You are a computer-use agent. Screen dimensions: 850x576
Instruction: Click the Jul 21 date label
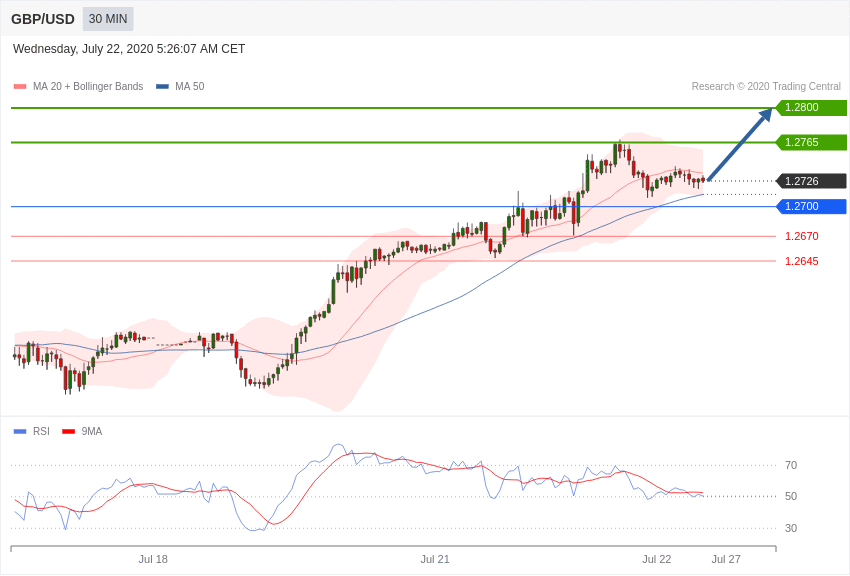435,559
